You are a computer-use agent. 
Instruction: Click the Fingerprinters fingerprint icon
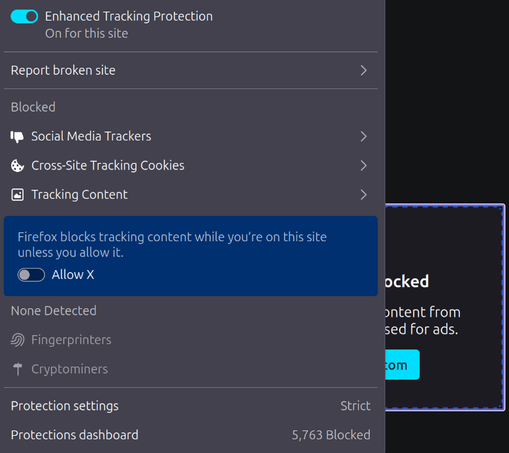[17, 340]
